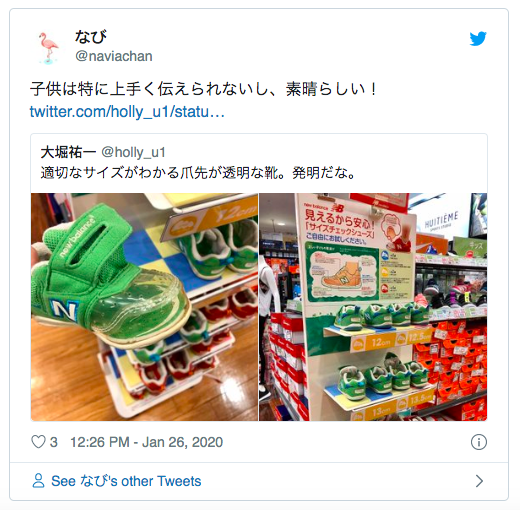Click the person icon beside See other Tweets

click(38, 481)
